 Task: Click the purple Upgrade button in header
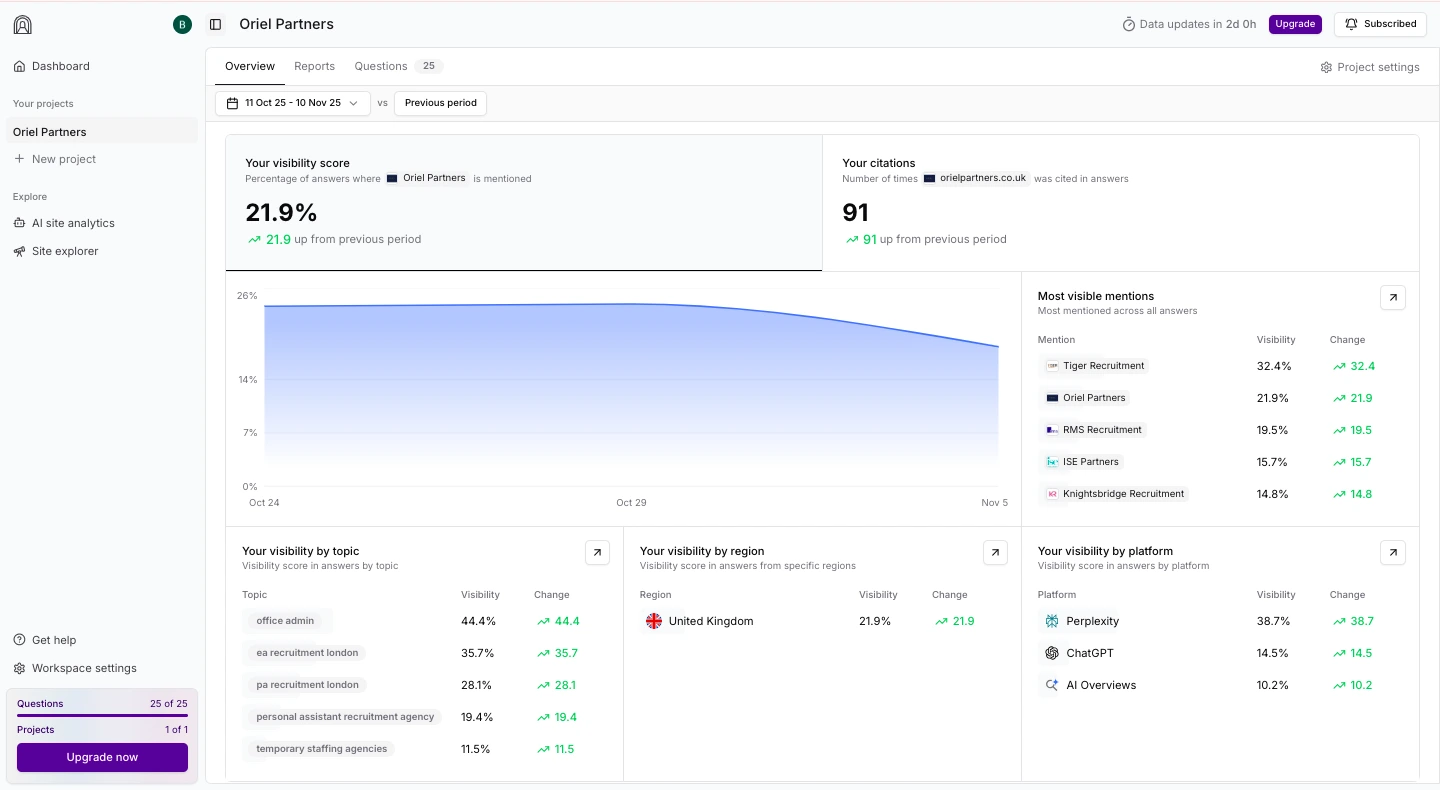click(1295, 24)
